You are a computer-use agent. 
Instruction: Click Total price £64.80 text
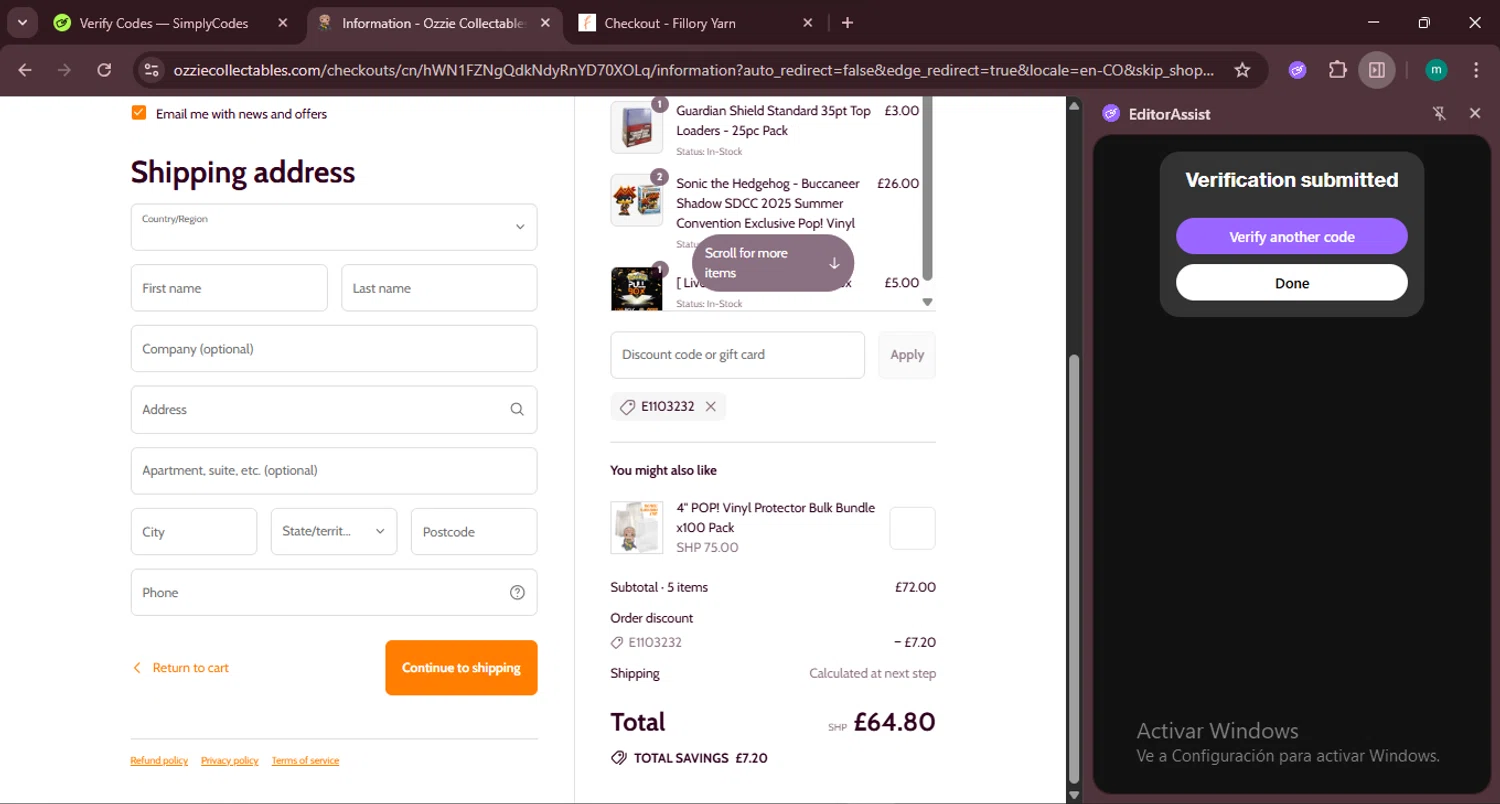coord(894,721)
